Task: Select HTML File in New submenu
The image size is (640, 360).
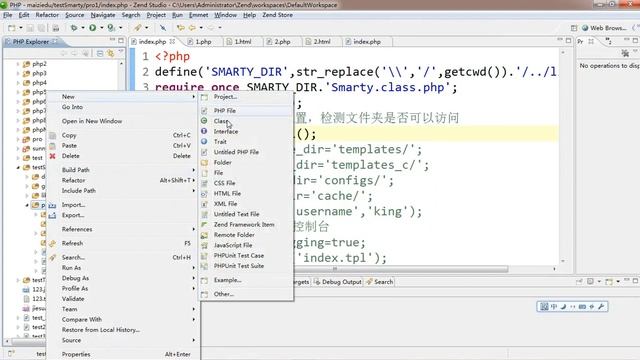Action: 246,193
